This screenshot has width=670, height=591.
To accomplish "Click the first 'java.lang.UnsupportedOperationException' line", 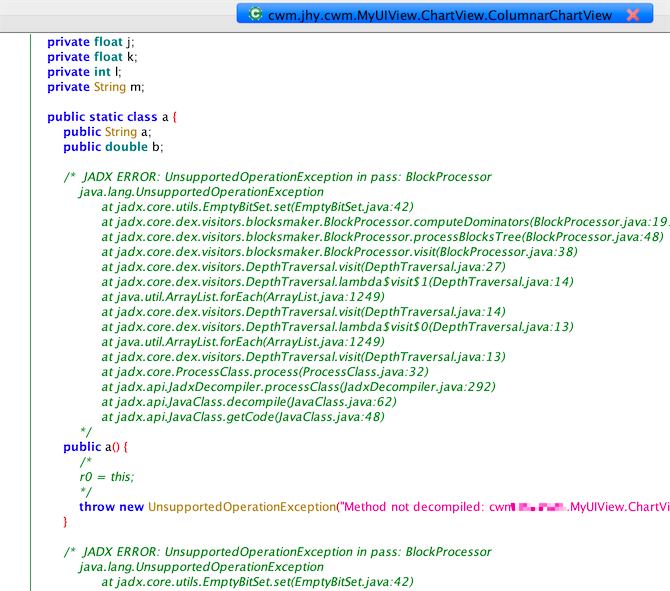I will pyautogui.click(x=201, y=192).
